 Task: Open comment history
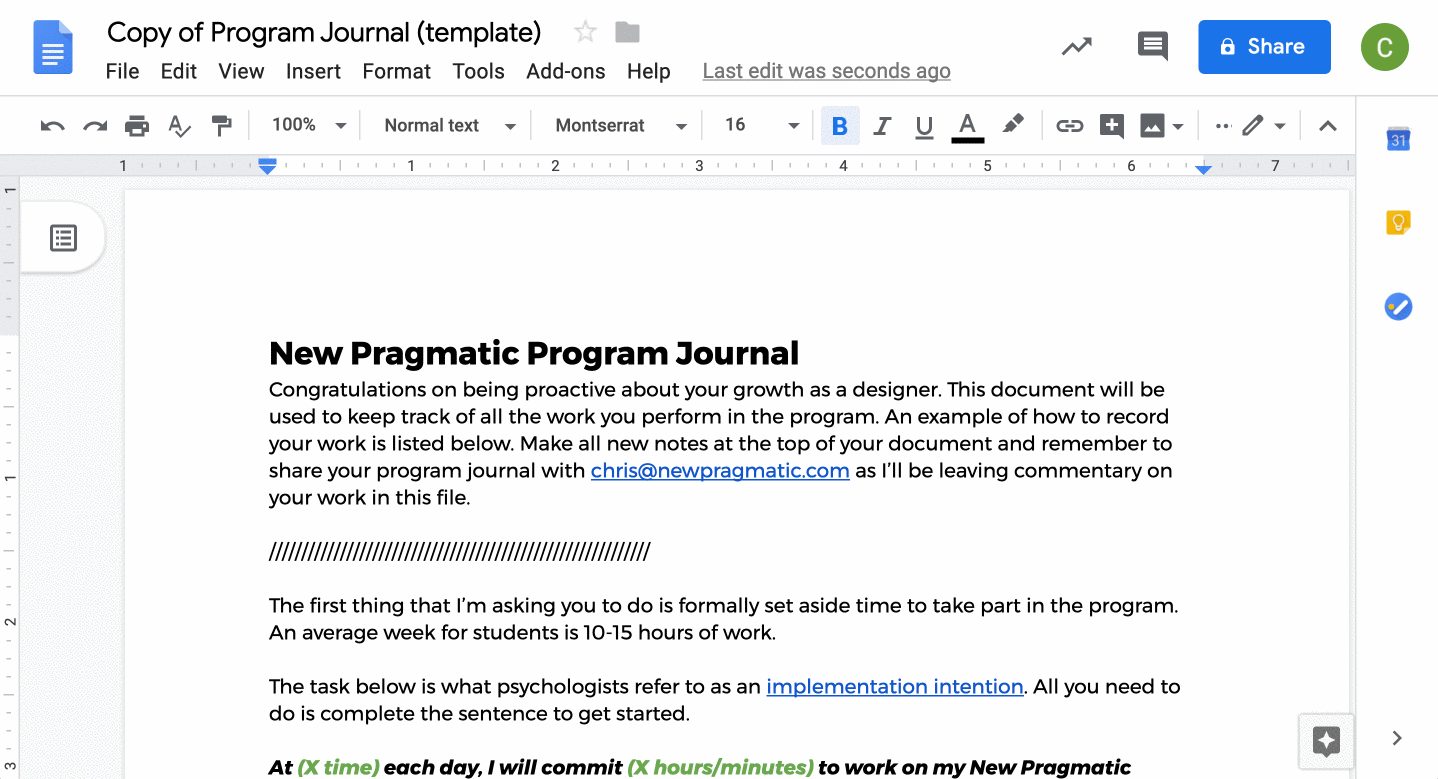pos(1153,46)
